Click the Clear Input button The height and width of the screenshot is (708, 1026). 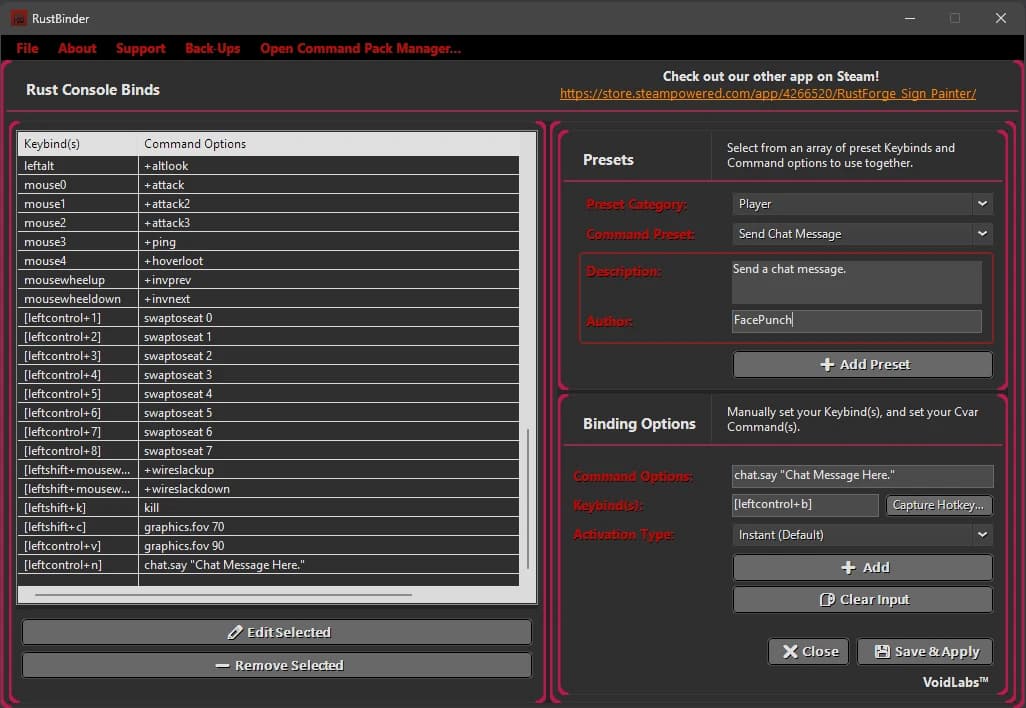point(863,599)
